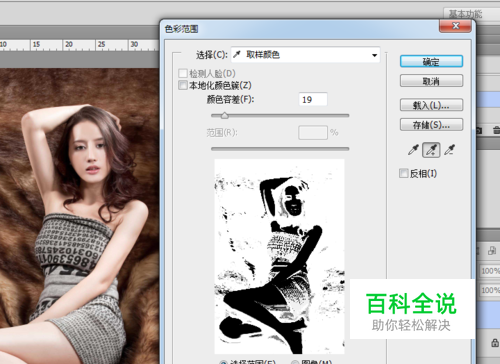Click the lock icon in the layers panel
The height and width of the screenshot is (364, 500).
pyautogui.click(x=495, y=342)
